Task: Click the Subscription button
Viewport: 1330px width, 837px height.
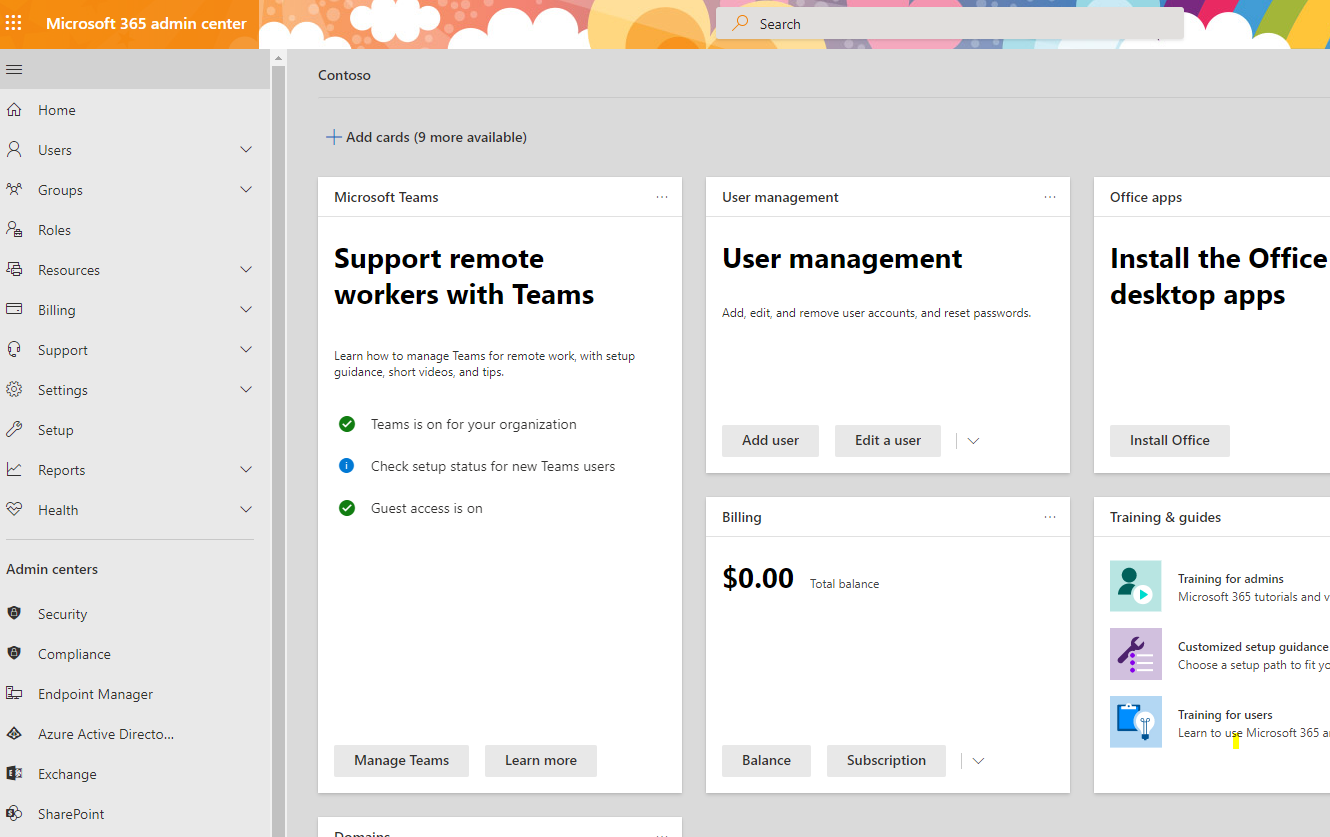Action: click(x=886, y=761)
